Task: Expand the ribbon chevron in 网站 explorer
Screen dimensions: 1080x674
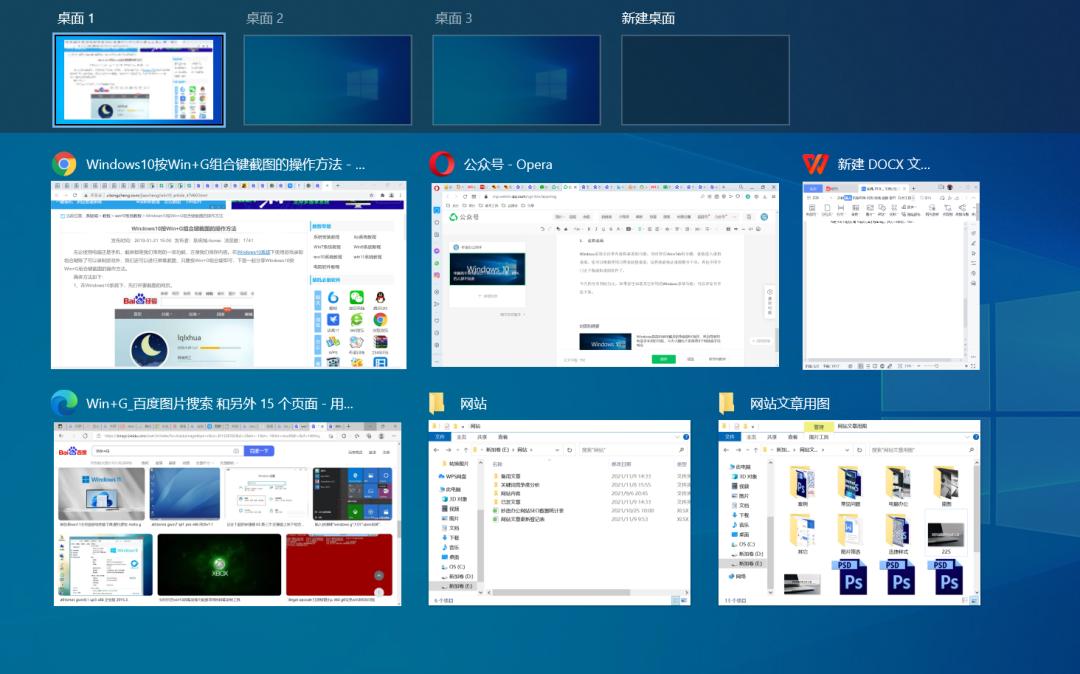Action: [x=676, y=437]
